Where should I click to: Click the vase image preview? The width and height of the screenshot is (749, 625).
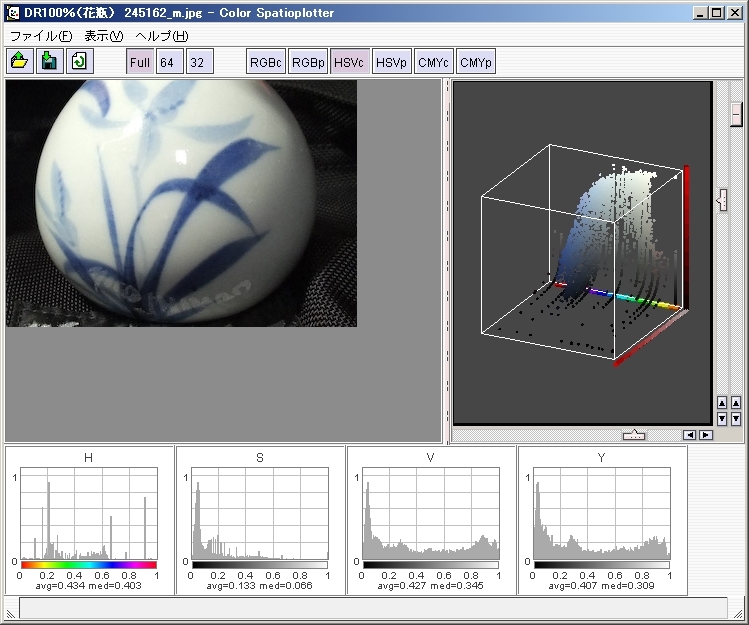[x=181, y=203]
